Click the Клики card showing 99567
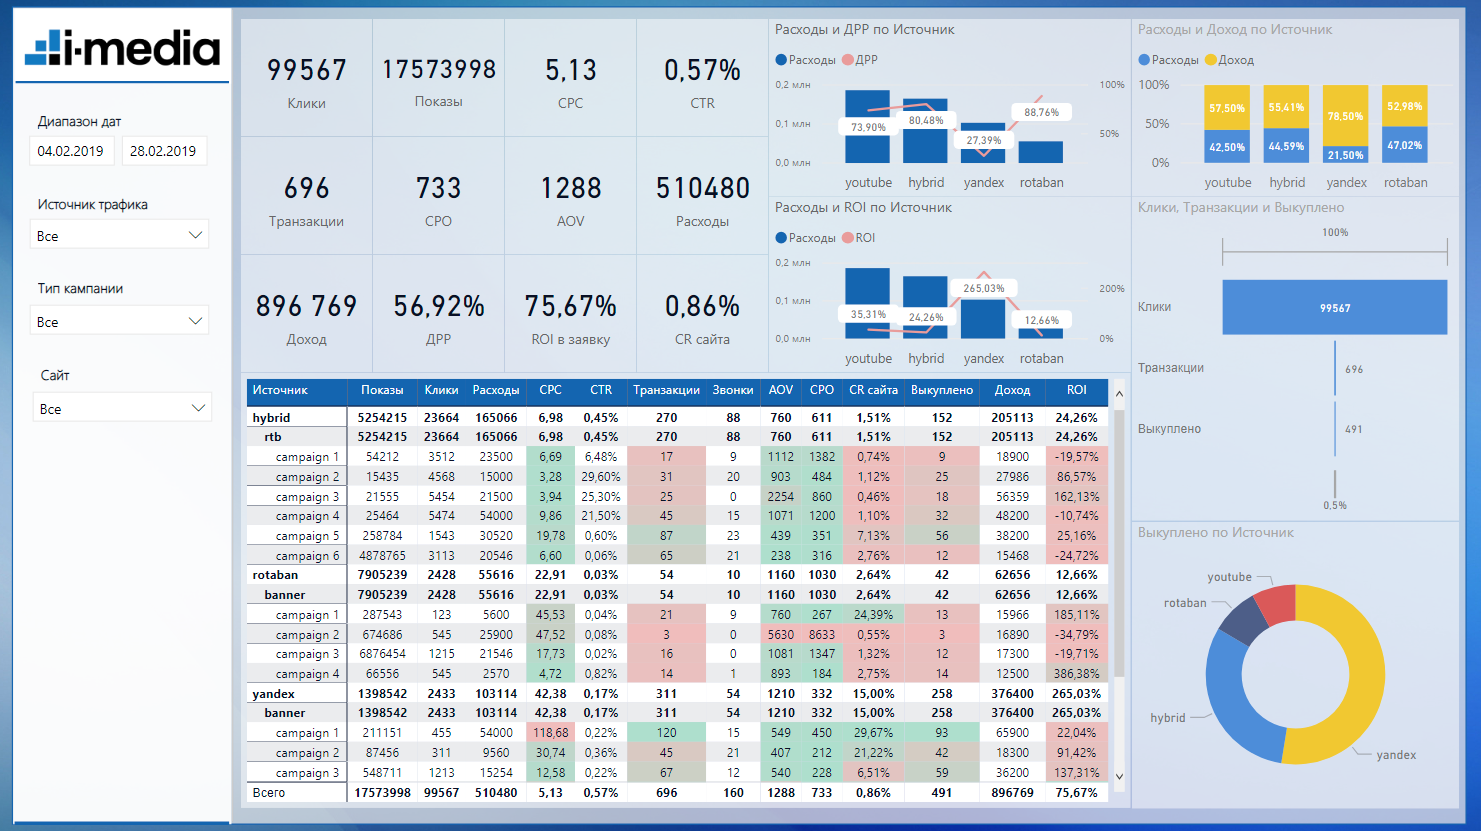Image resolution: width=1481 pixels, height=831 pixels. (307, 80)
